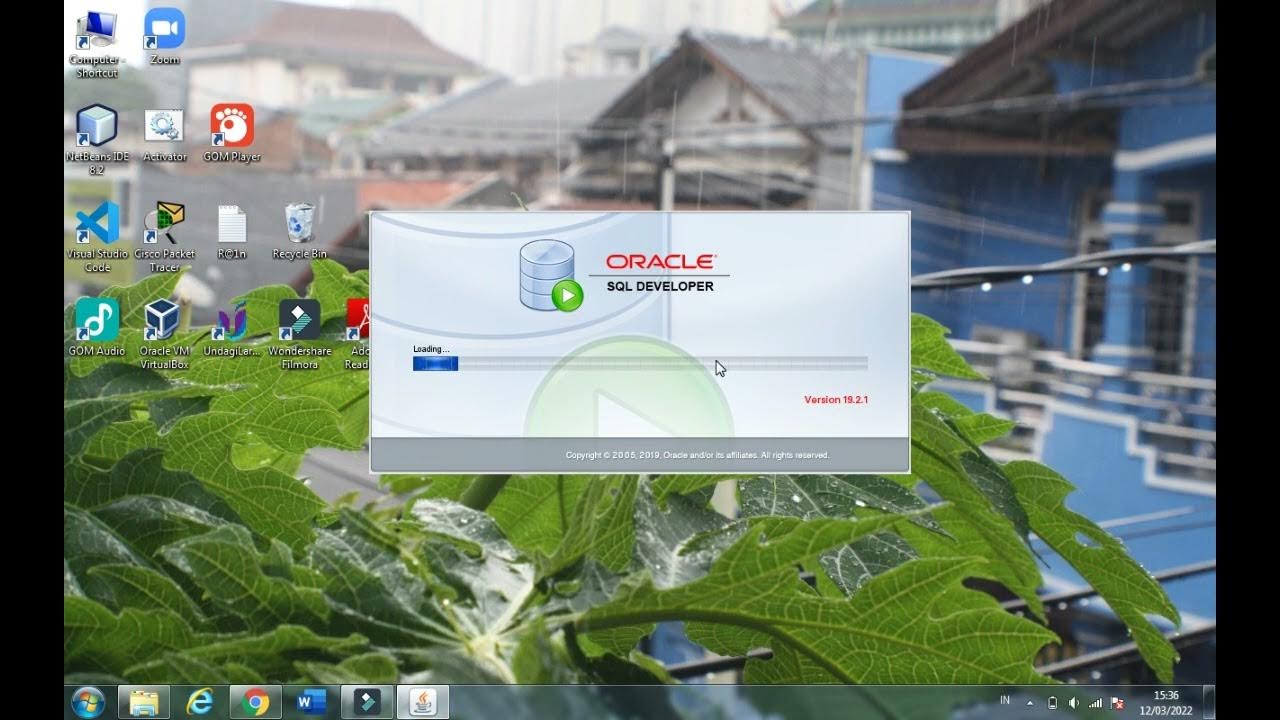Click the ORACLE logo text

click(661, 262)
